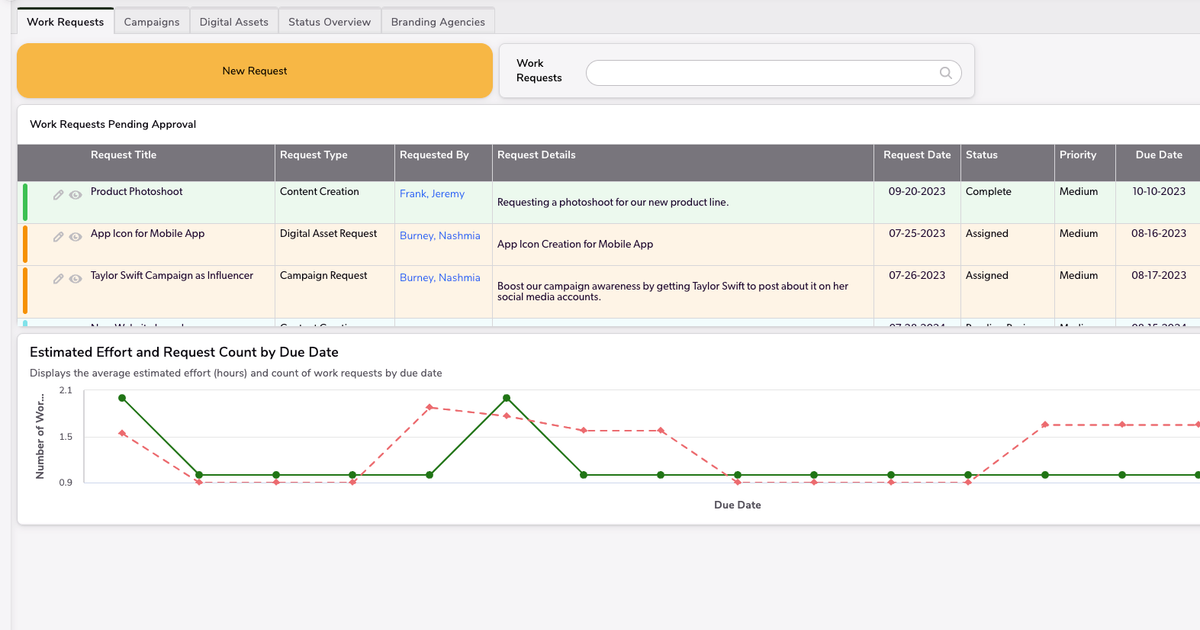This screenshot has width=1200, height=630.
Task: Open Burney, Nashmia link on App Icon row
Action: coord(440,236)
